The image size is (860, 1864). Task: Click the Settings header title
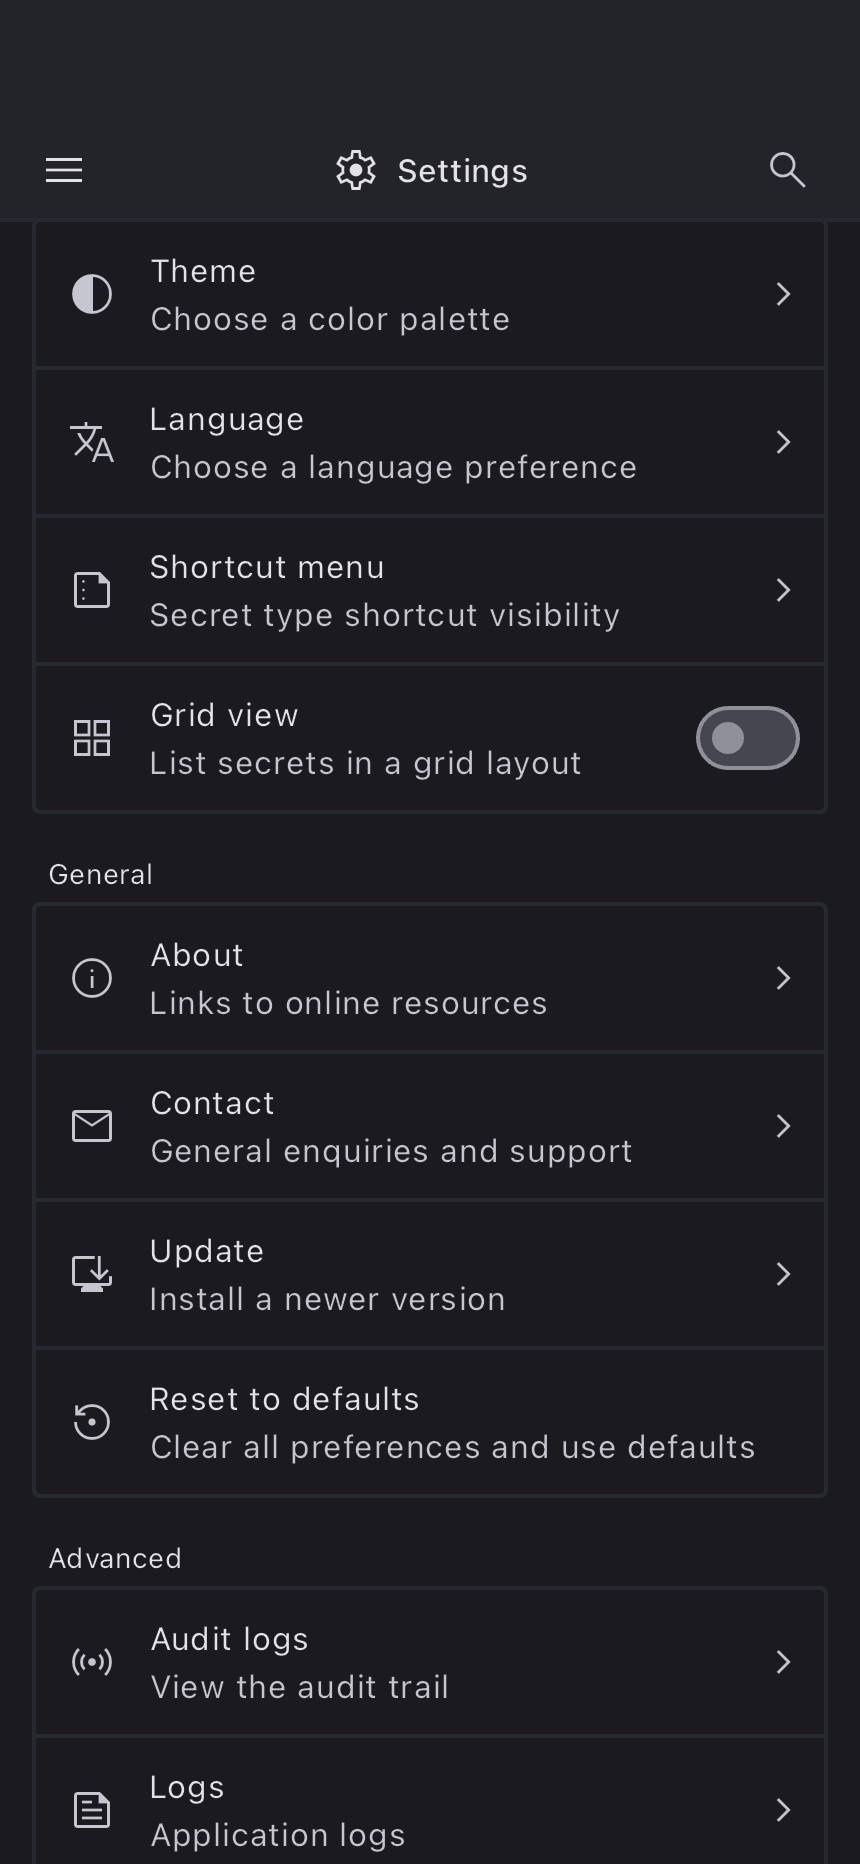tap(462, 171)
